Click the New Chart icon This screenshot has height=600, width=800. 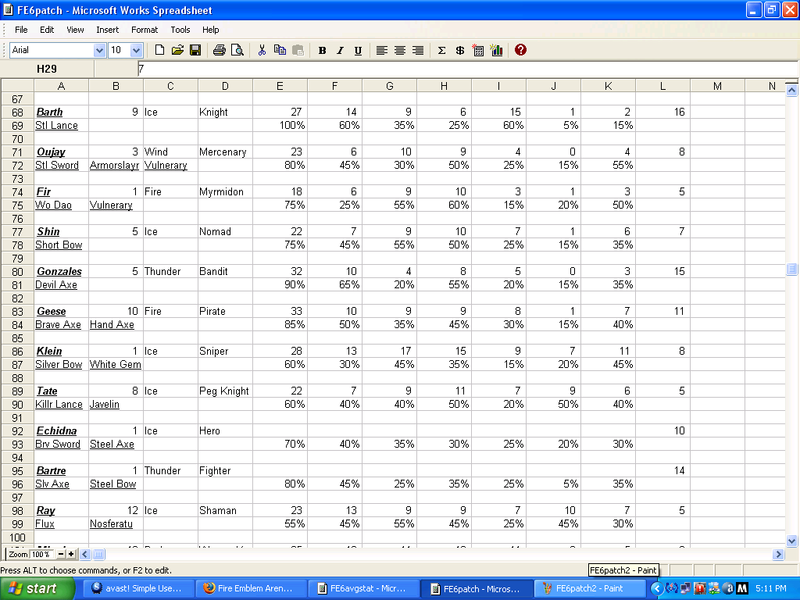(497, 50)
